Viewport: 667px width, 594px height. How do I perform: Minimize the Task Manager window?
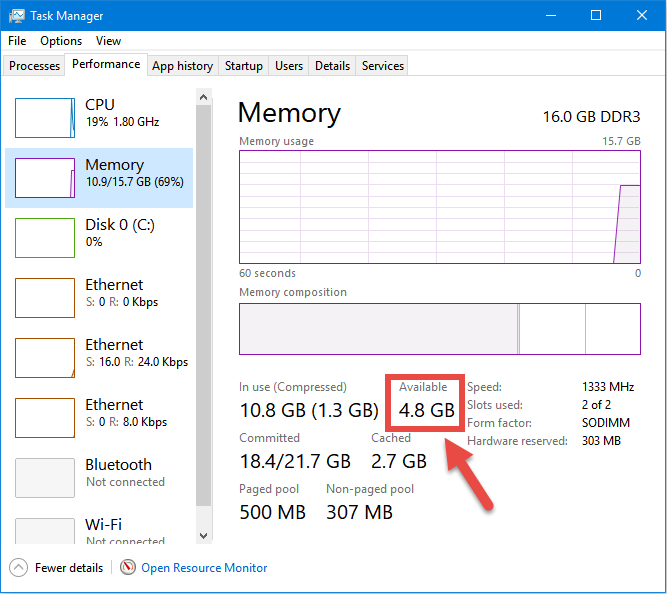(x=551, y=16)
